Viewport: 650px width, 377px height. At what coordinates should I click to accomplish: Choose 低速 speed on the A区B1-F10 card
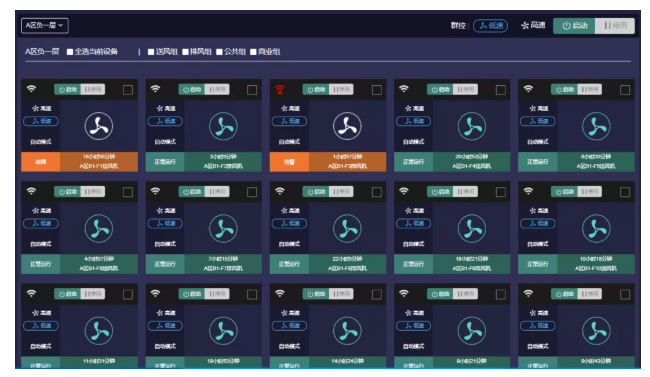tap(538, 224)
